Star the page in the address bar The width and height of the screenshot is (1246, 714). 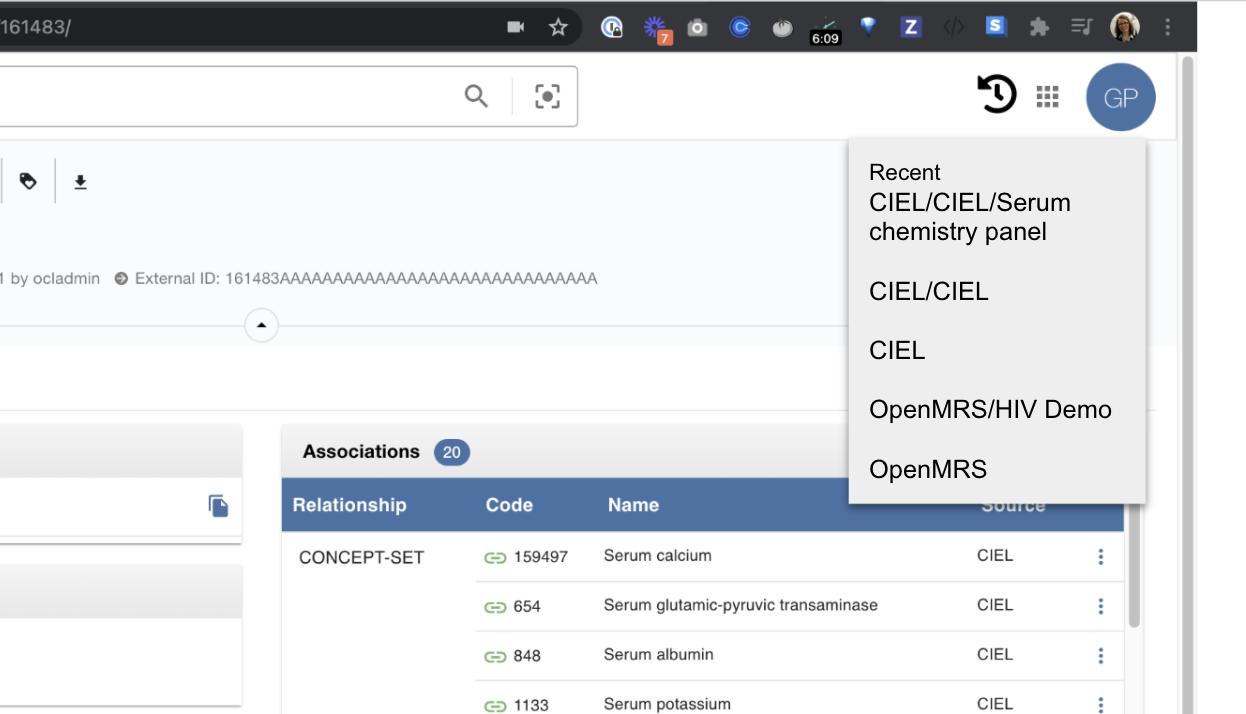click(559, 27)
